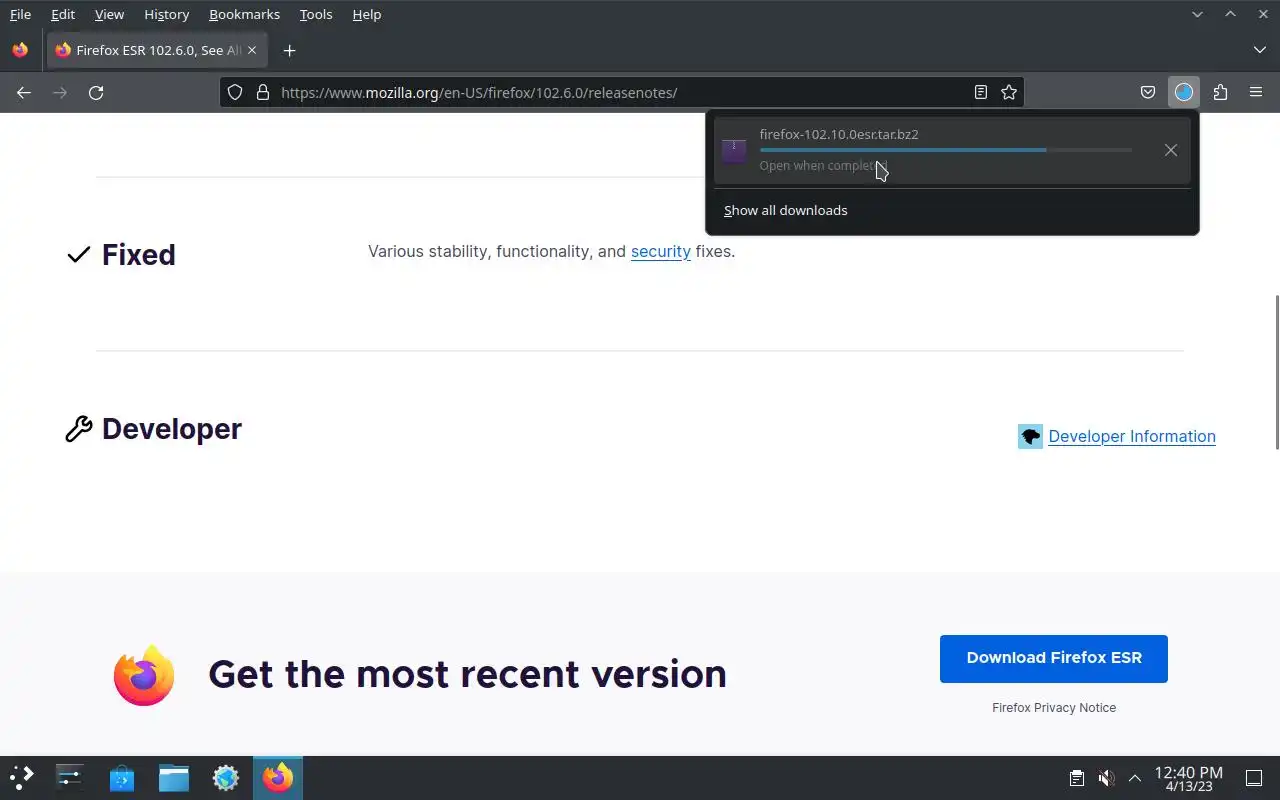This screenshot has width=1280, height=800.
Task: Open the extensions puzzle icon
Action: click(1220, 92)
